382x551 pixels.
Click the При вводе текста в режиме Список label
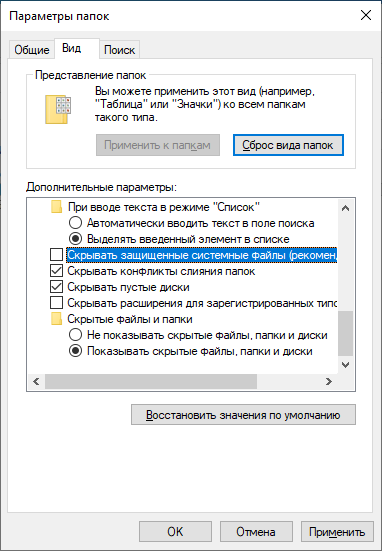pos(163,207)
